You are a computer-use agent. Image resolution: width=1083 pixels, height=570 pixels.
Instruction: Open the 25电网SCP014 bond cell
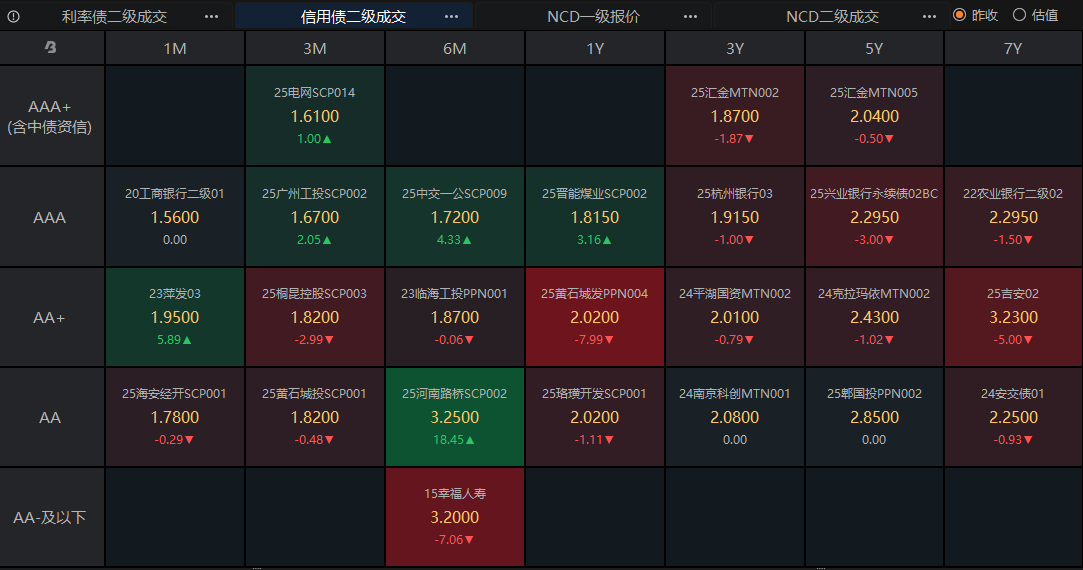coord(315,116)
